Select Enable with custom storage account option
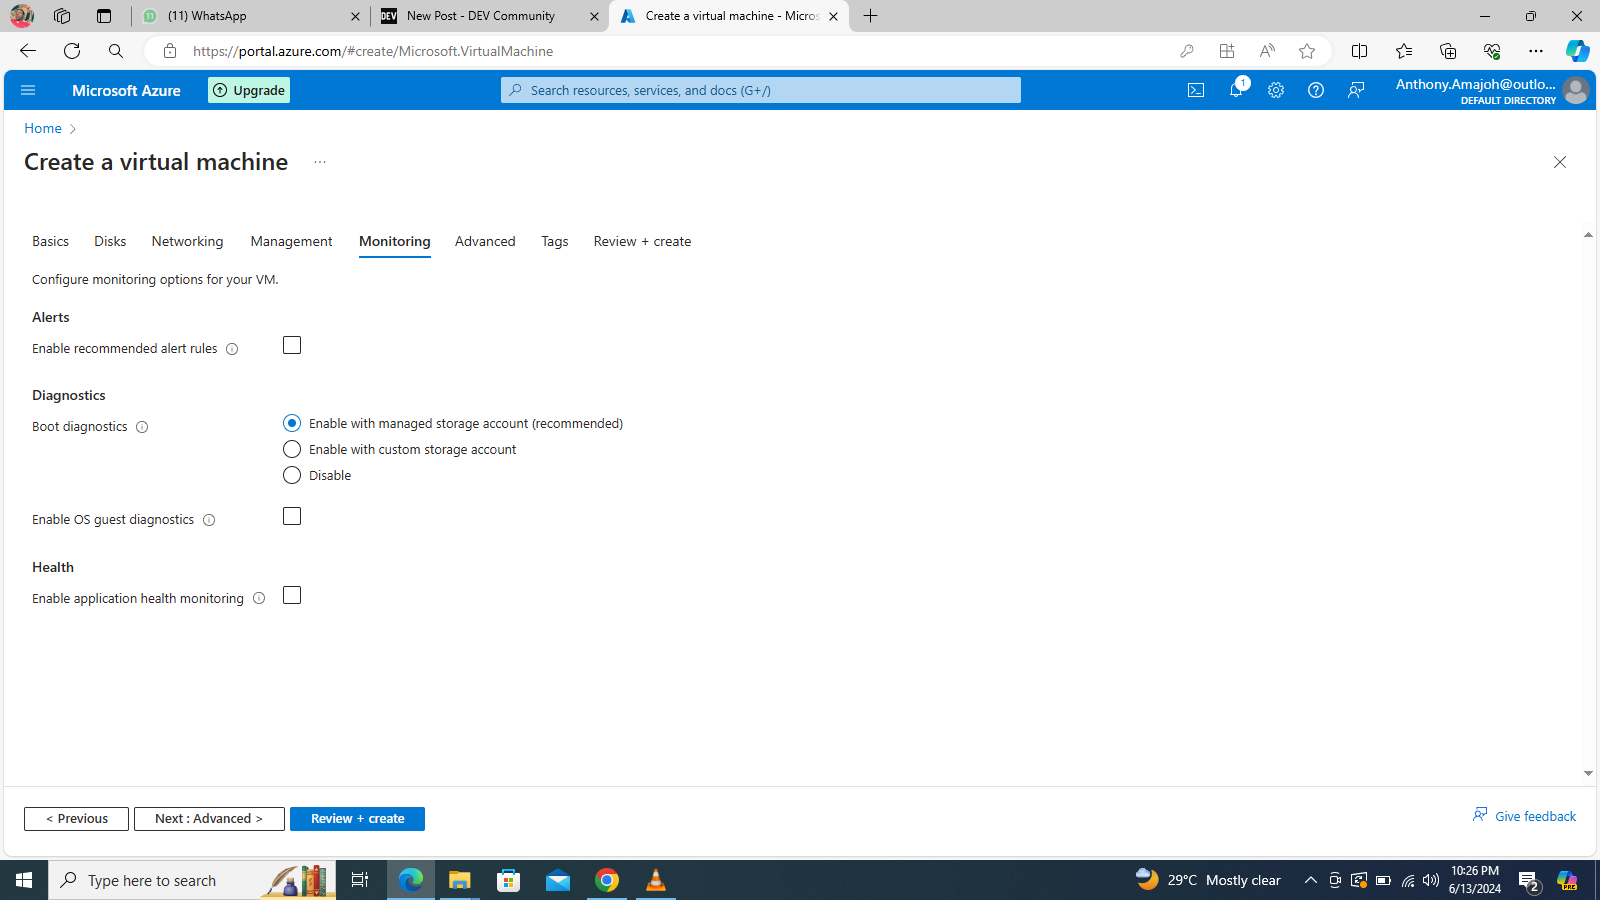Image resolution: width=1600 pixels, height=900 pixels. click(292, 449)
